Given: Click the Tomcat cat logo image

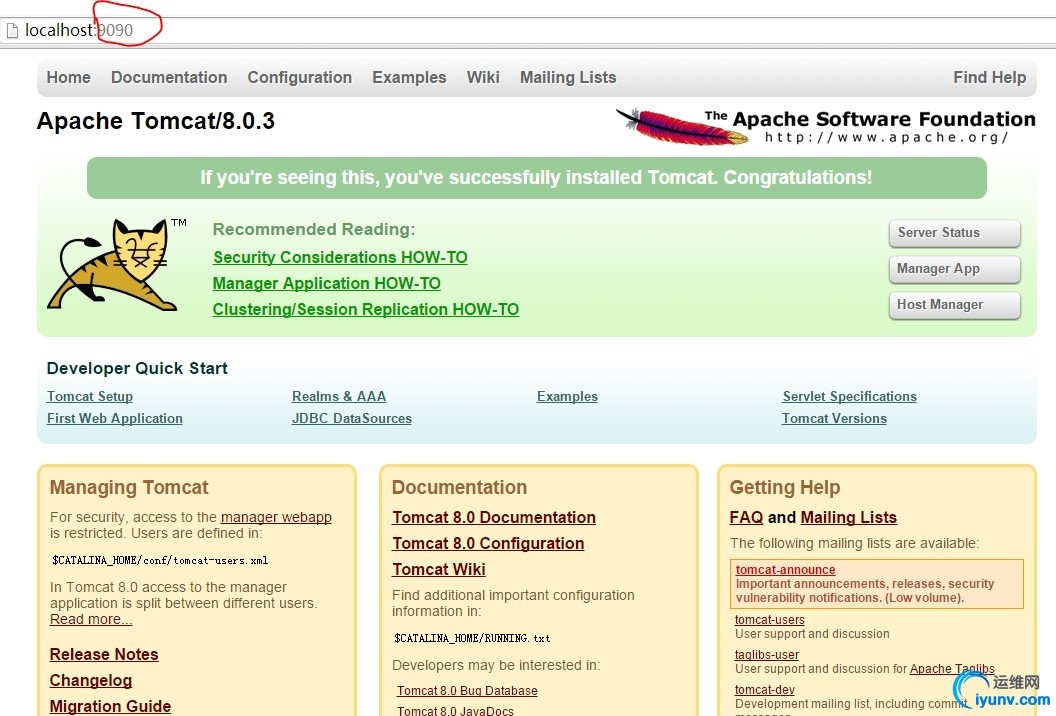Looking at the screenshot, I should [112, 265].
